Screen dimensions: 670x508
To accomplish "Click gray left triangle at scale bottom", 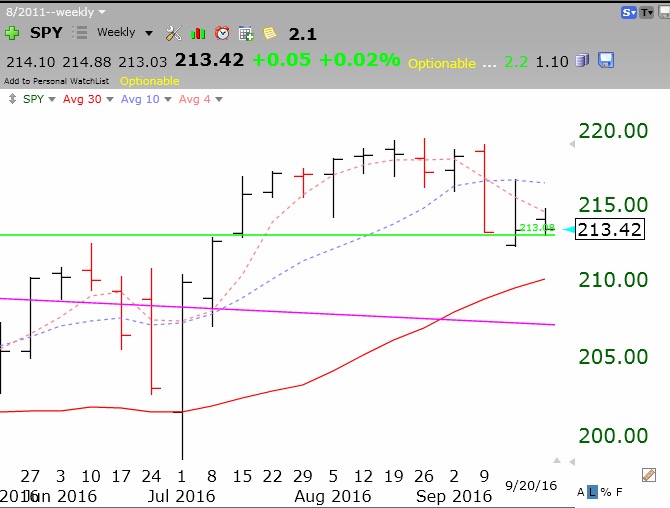I will 572,462.
